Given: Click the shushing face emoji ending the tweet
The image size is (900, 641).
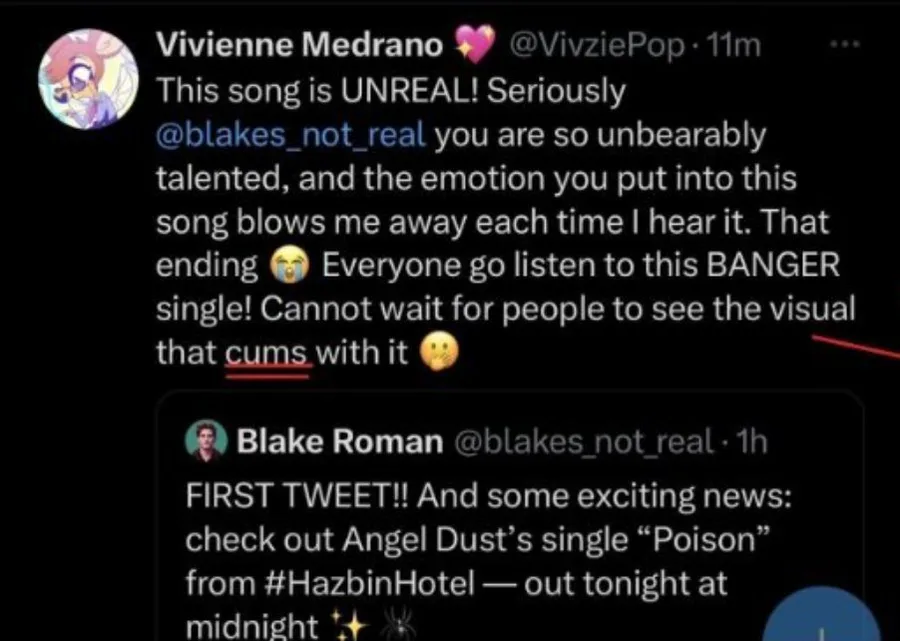Looking at the screenshot, I should [x=435, y=354].
